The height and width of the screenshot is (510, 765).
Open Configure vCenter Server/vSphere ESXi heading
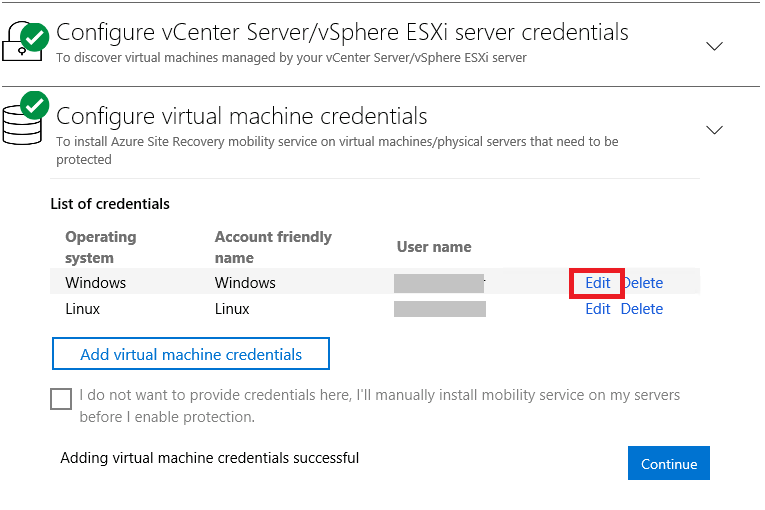coord(342,33)
